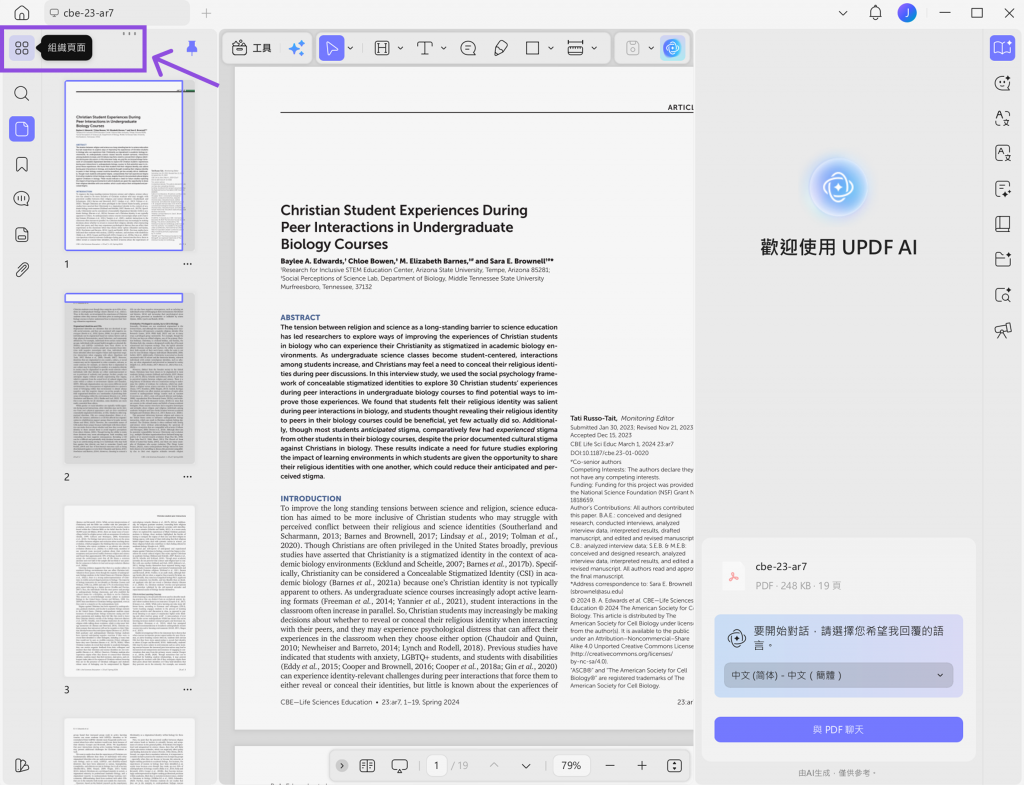Start slideshow presentation mode icon
This screenshot has height=785, width=1024.
399,765
